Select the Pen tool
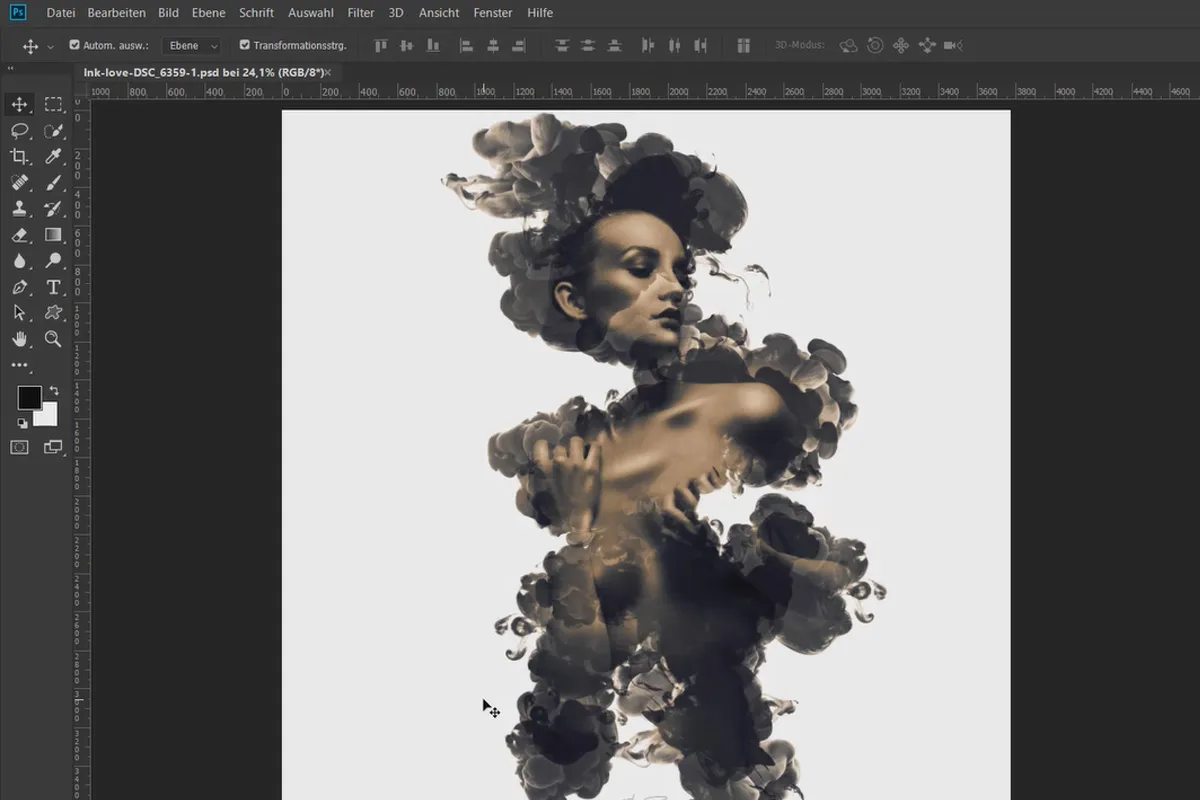 pos(19,287)
